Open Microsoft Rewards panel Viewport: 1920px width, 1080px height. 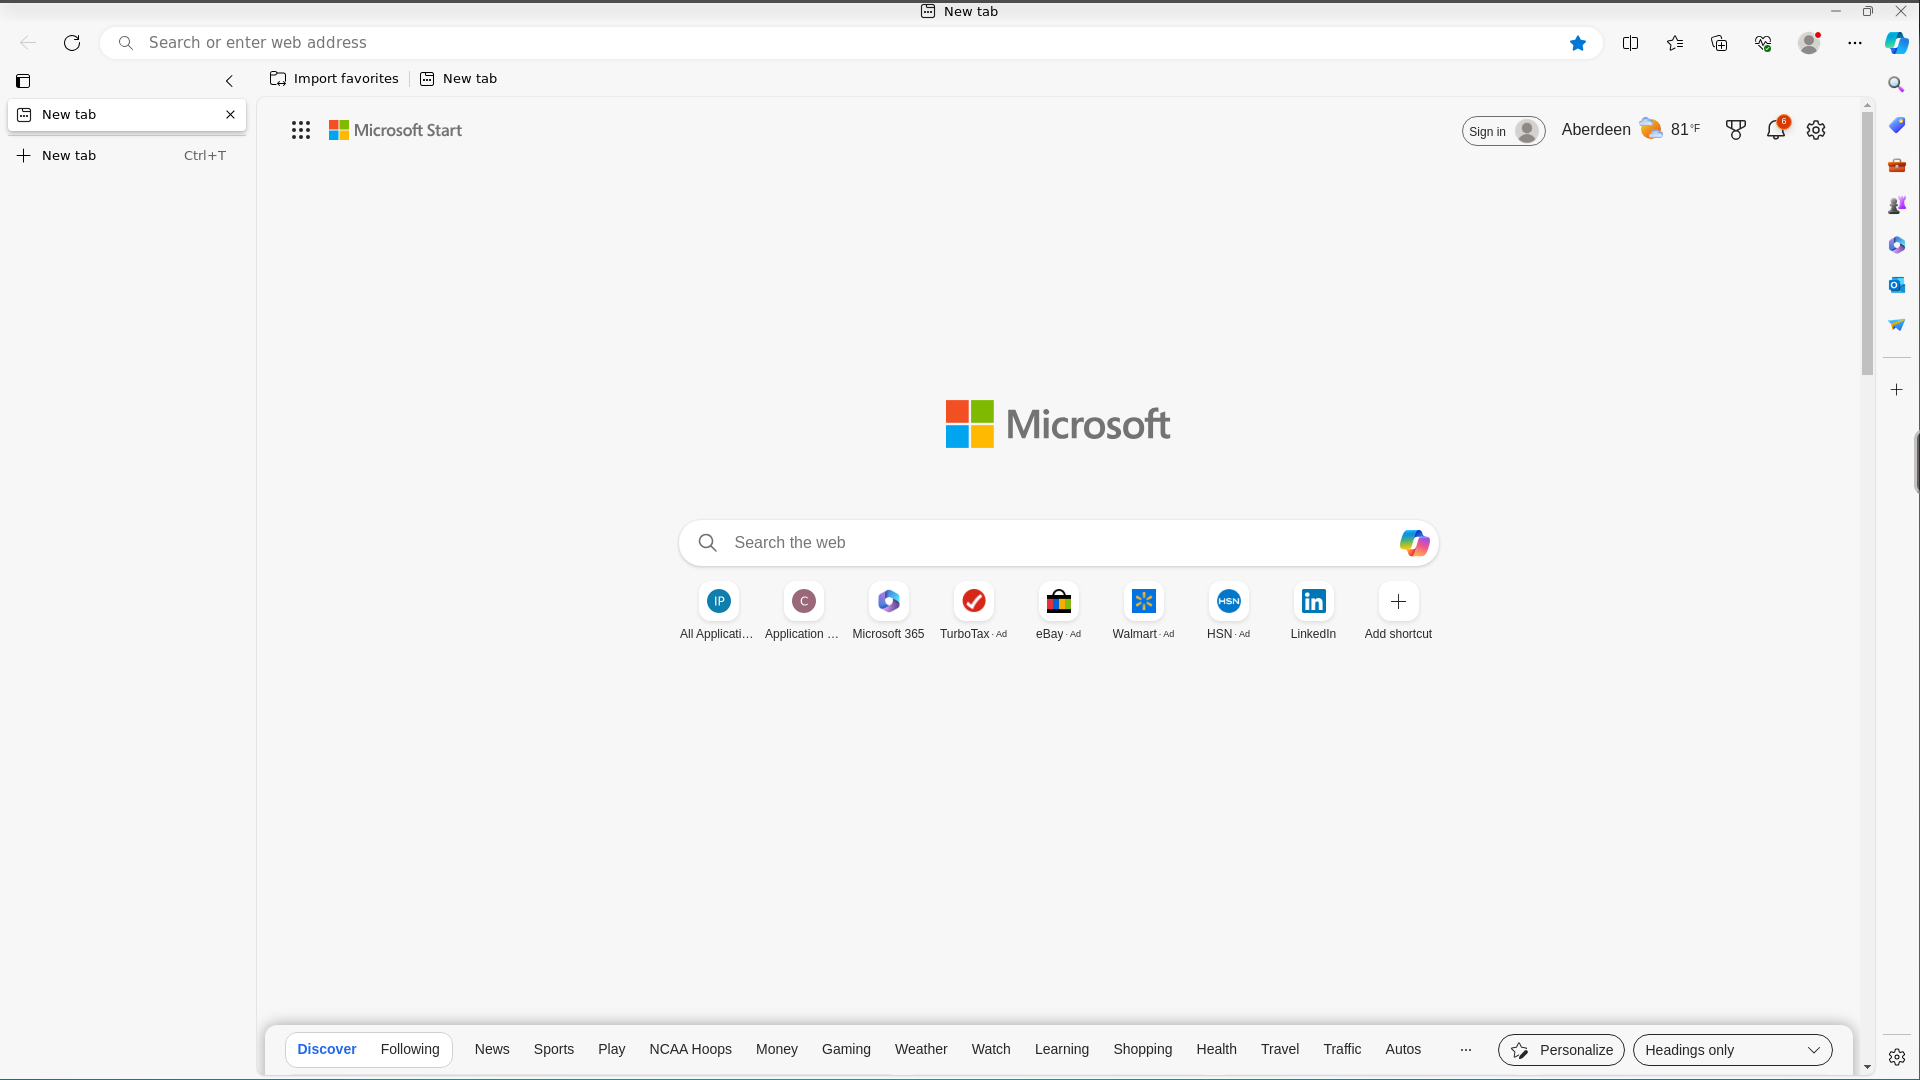tap(1737, 129)
